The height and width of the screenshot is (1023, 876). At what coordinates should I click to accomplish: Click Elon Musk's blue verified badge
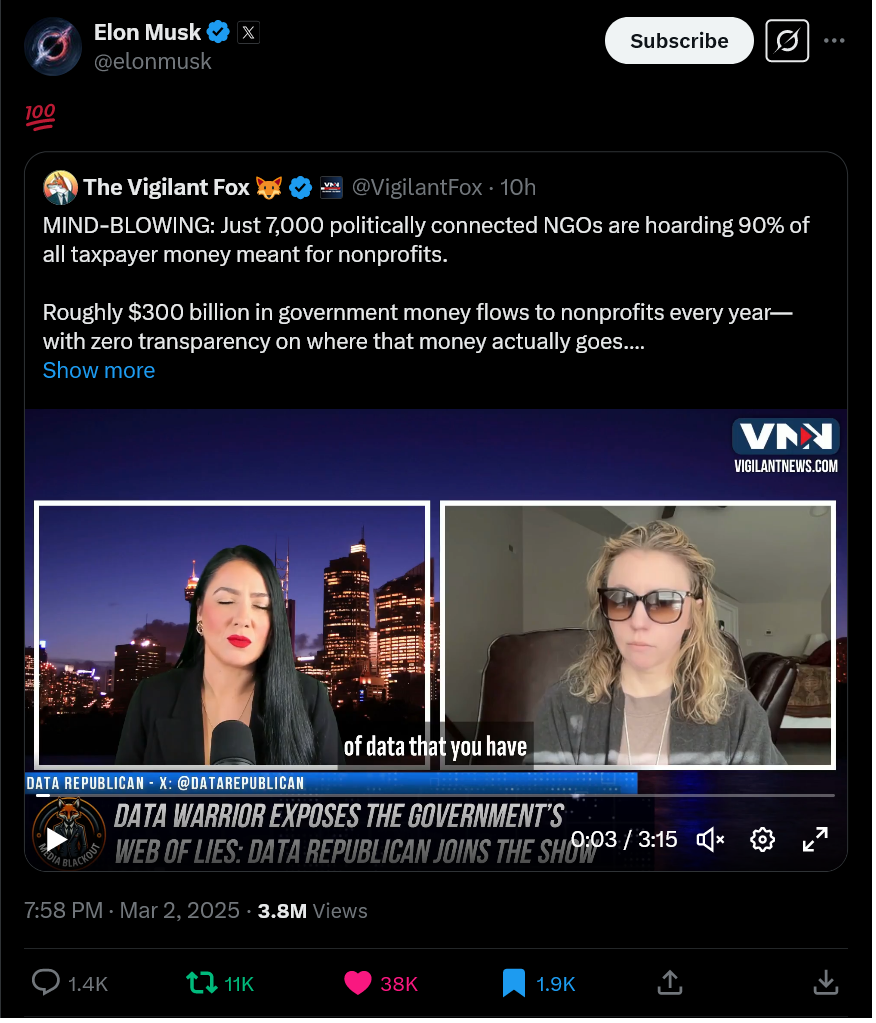coord(219,32)
